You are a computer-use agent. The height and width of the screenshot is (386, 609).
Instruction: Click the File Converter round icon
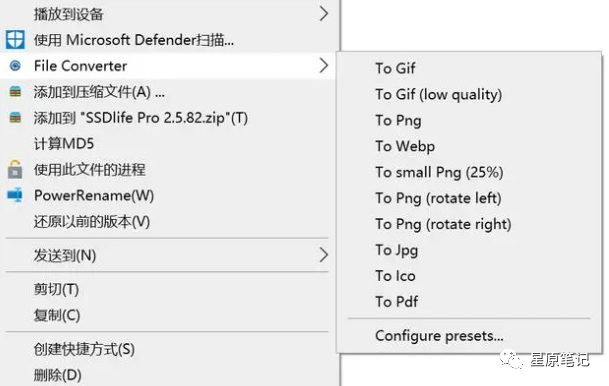click(15, 66)
